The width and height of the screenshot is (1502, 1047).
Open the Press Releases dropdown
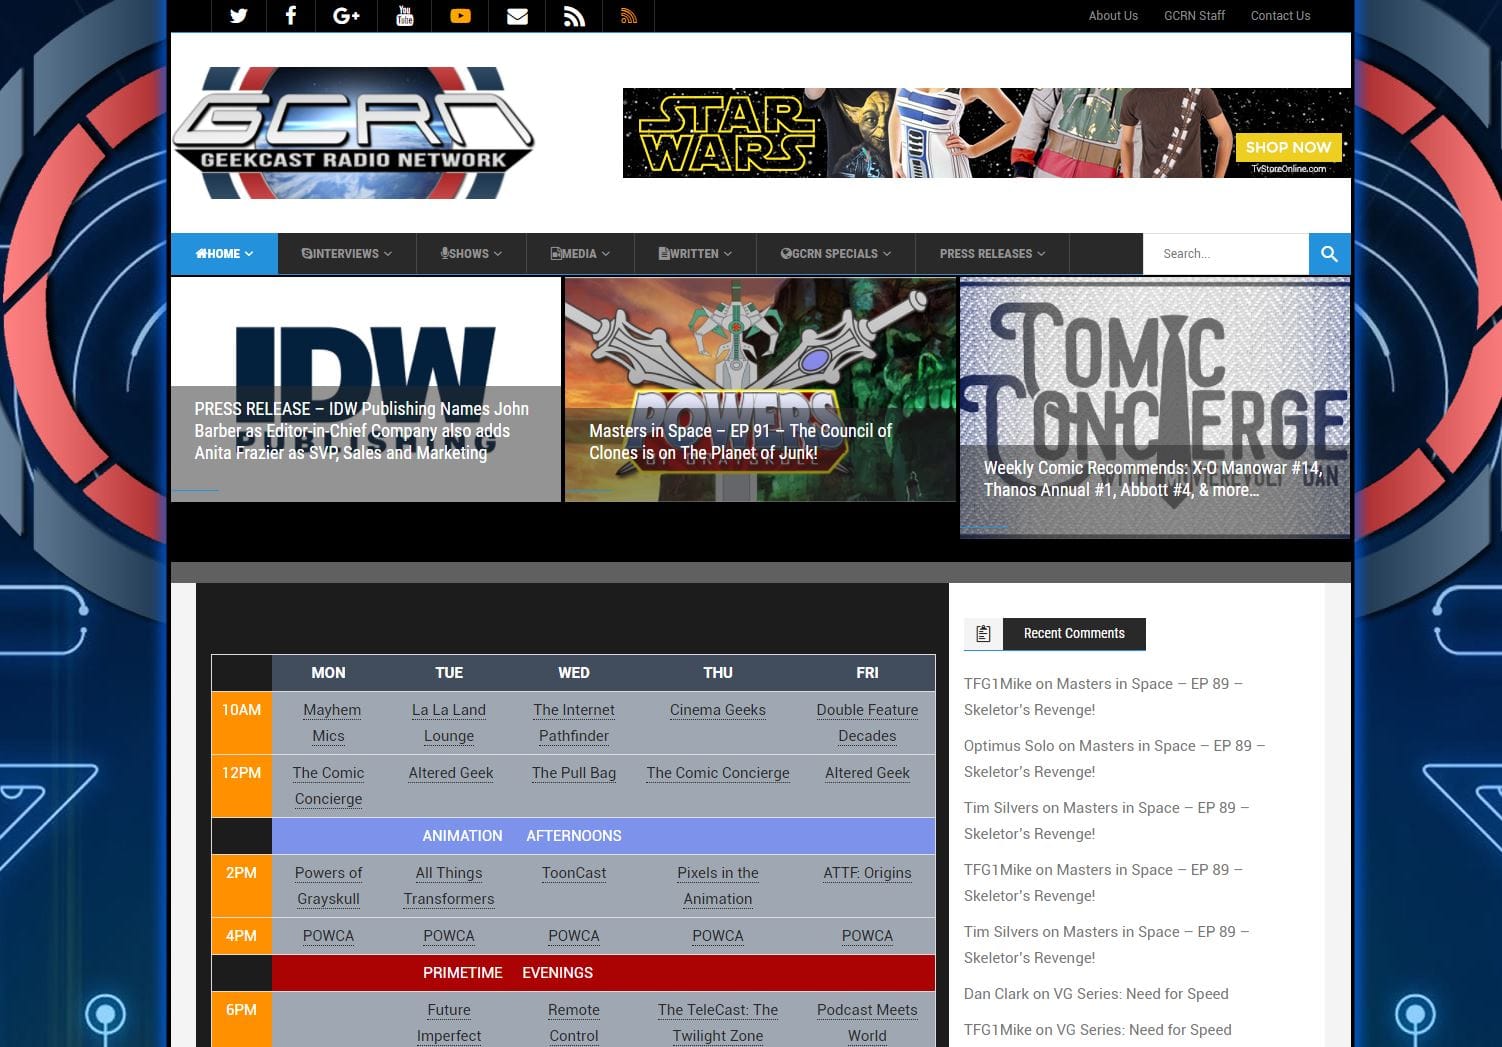tap(992, 254)
